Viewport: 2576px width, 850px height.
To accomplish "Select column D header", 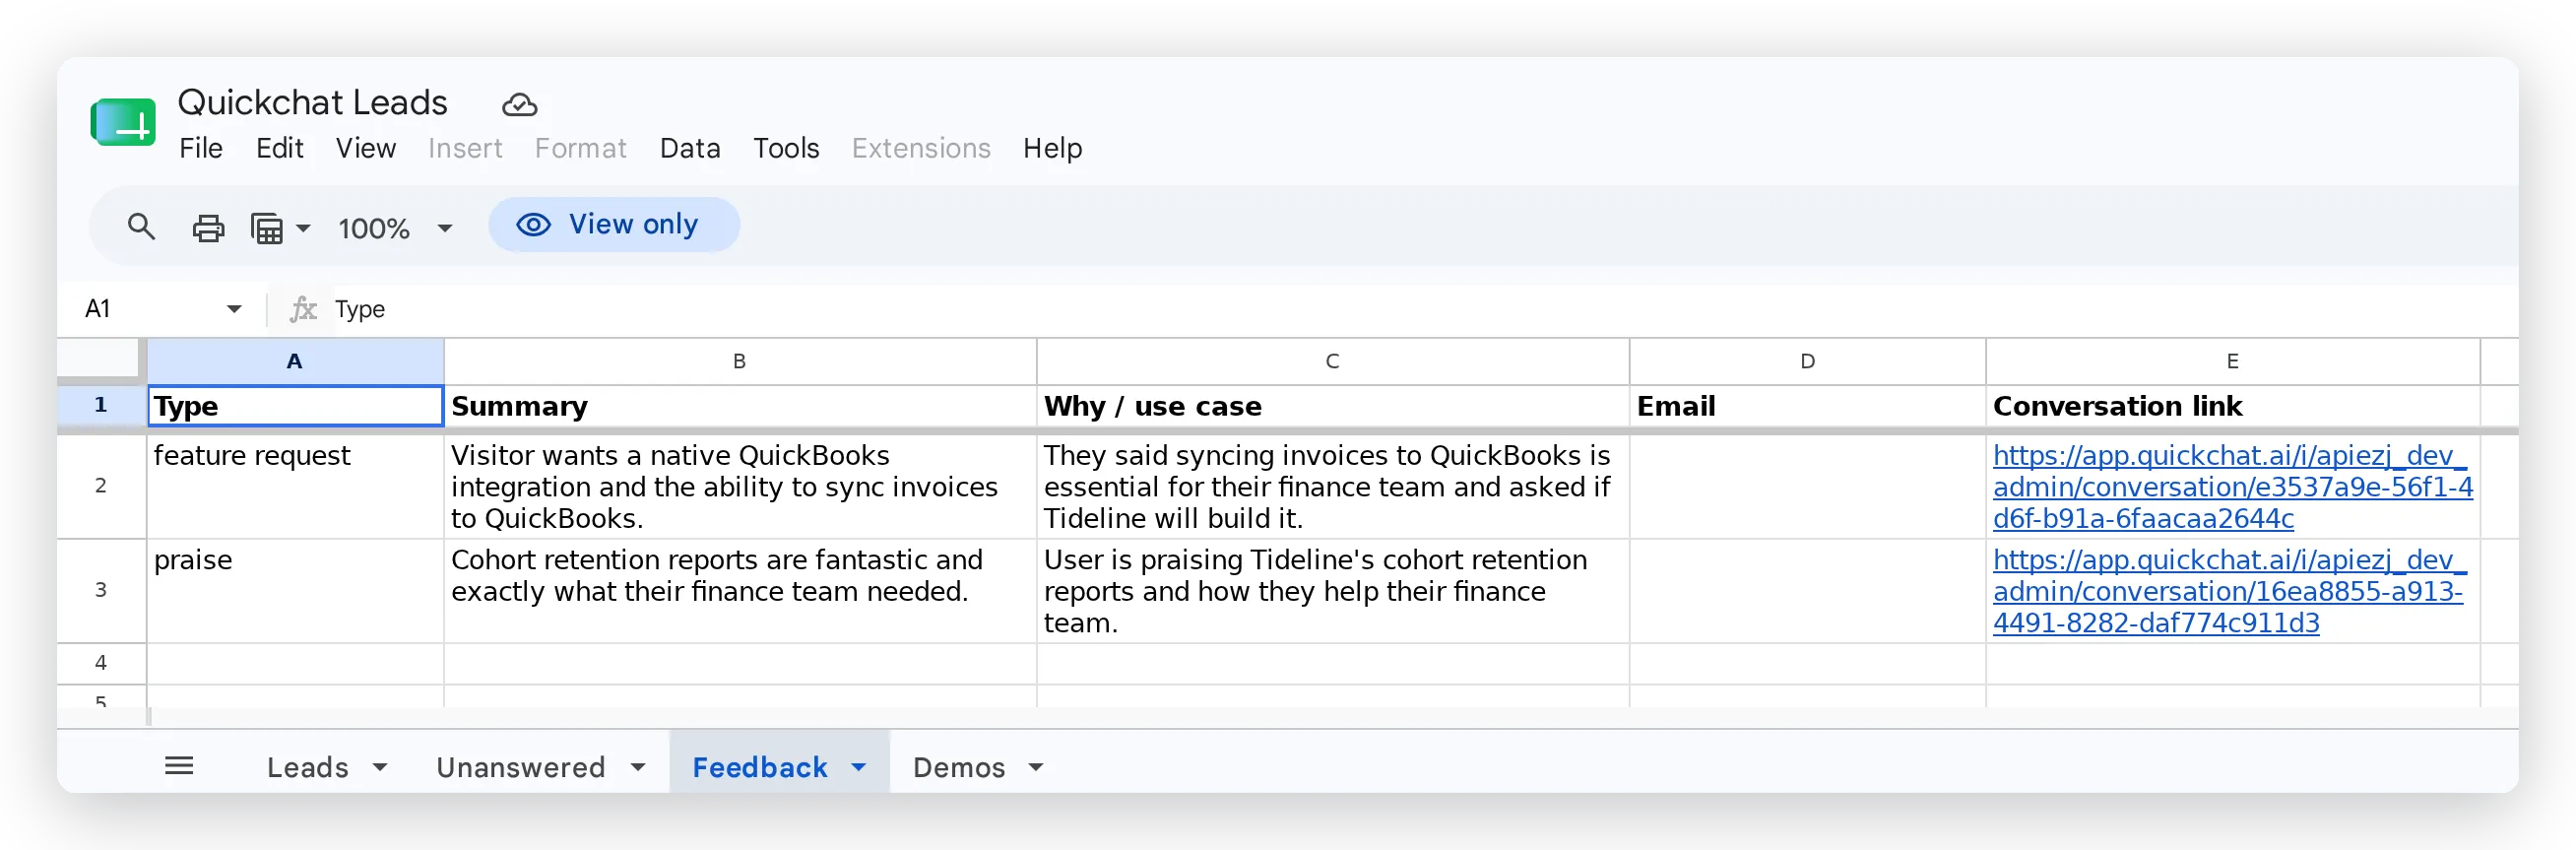I will pos(1808,361).
